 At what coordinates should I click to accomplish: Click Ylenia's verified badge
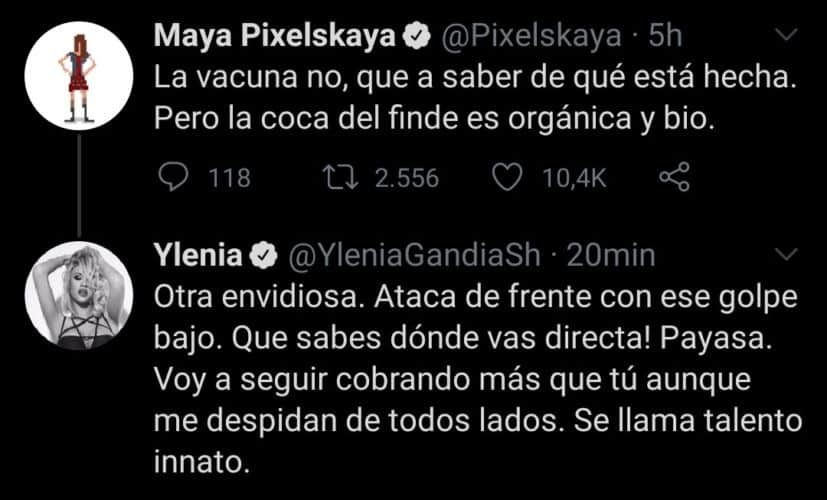[x=263, y=257]
